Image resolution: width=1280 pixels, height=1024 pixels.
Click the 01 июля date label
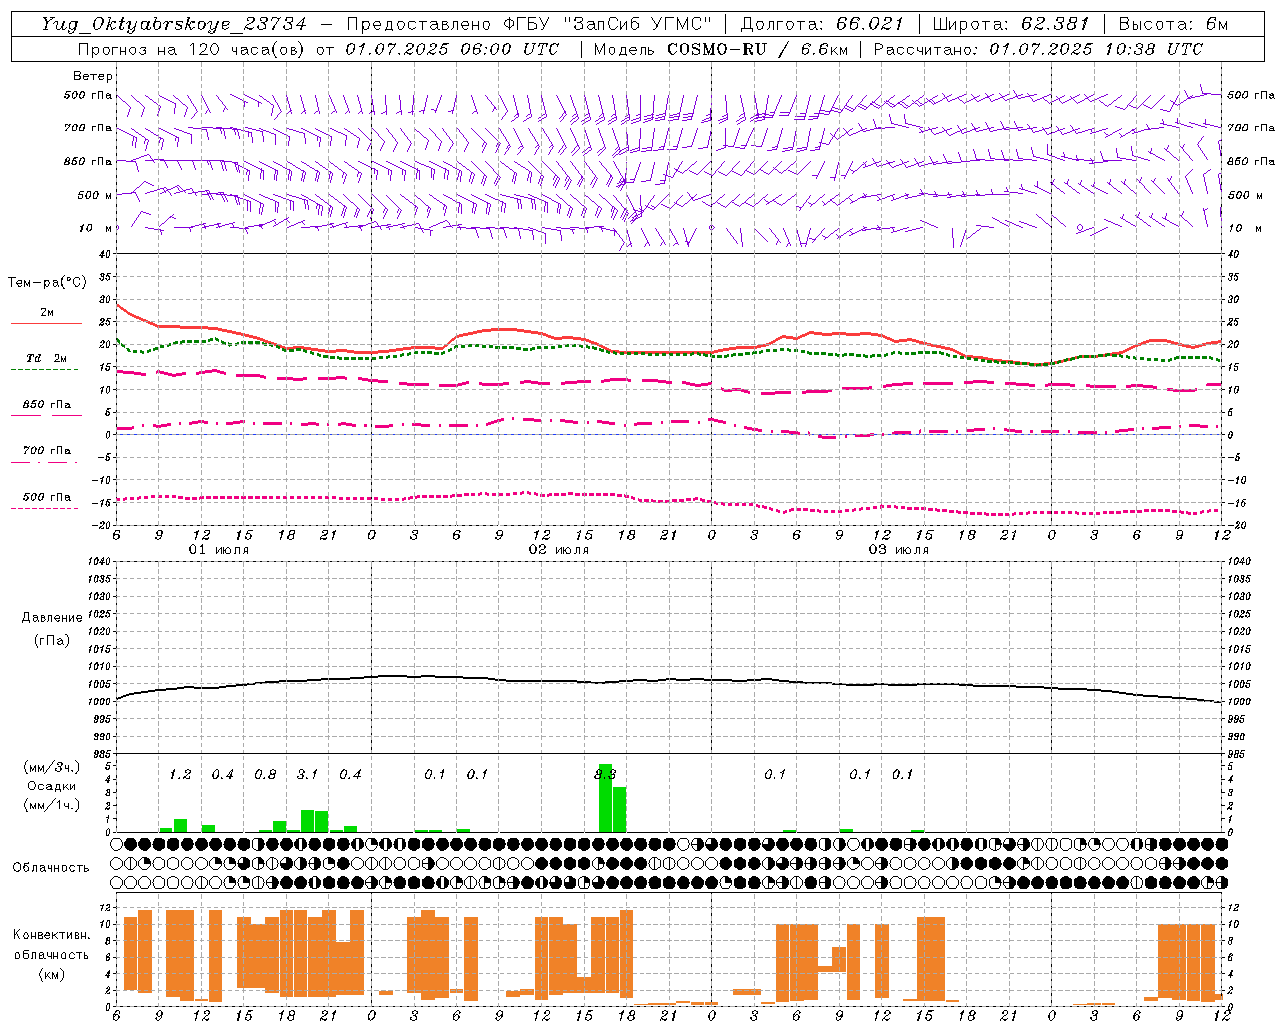219,550
